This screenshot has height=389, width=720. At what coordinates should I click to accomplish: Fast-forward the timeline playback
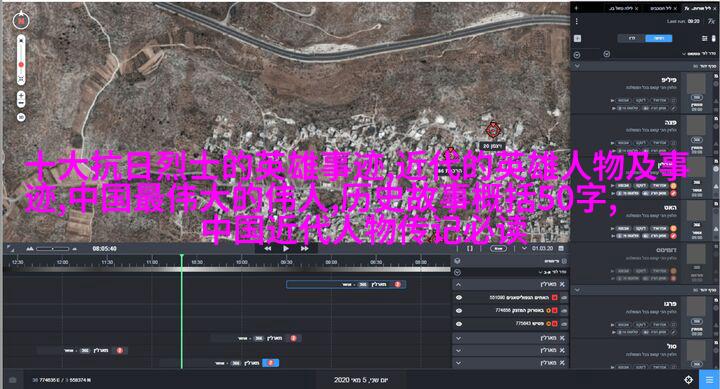[x=304, y=248]
